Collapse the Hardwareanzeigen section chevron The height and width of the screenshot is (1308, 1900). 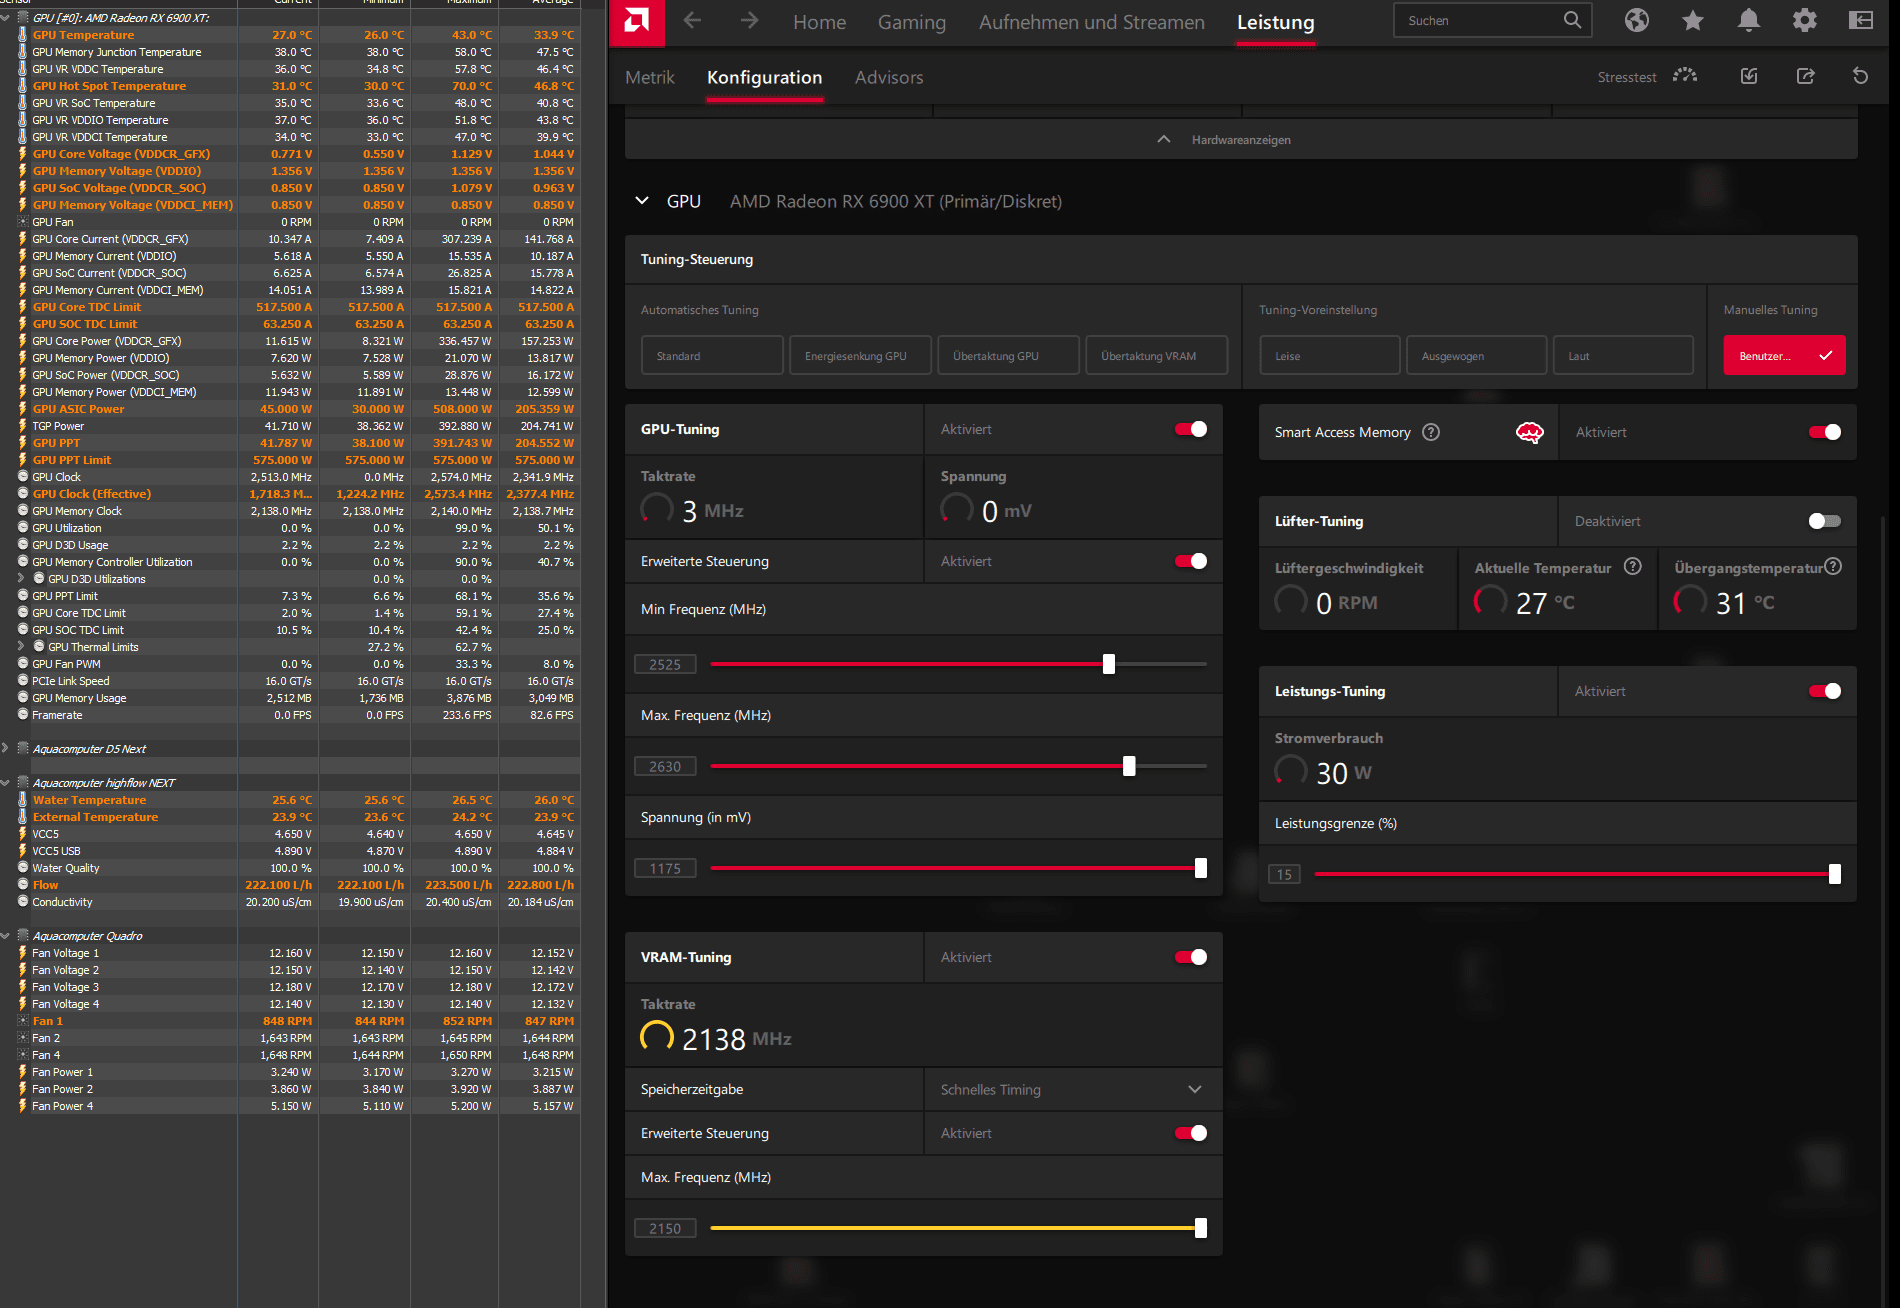pos(1164,139)
